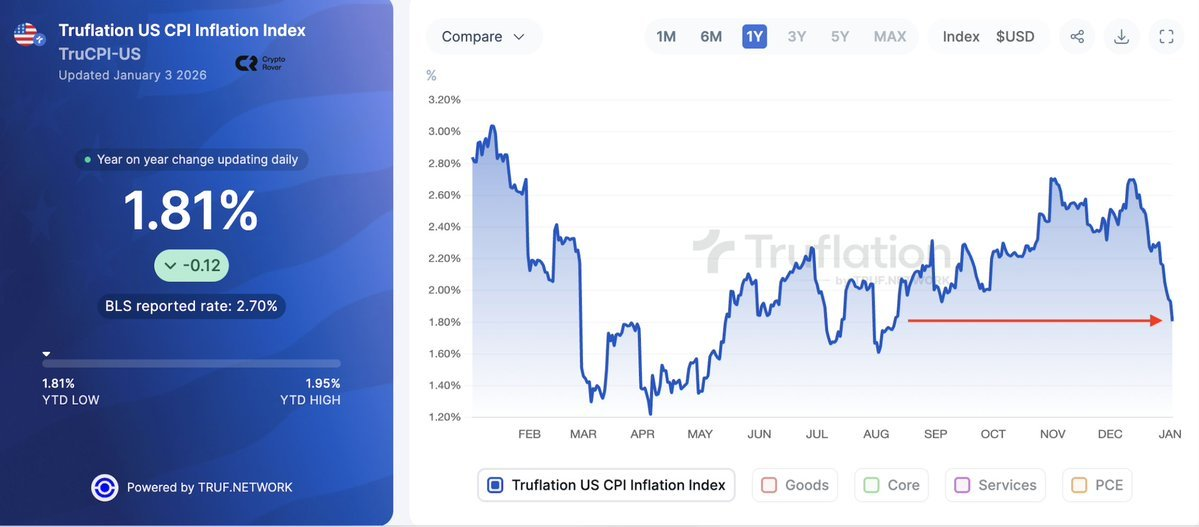Click the YTD low-high range slider
This screenshot has height=527, width=1199.
click(191, 363)
